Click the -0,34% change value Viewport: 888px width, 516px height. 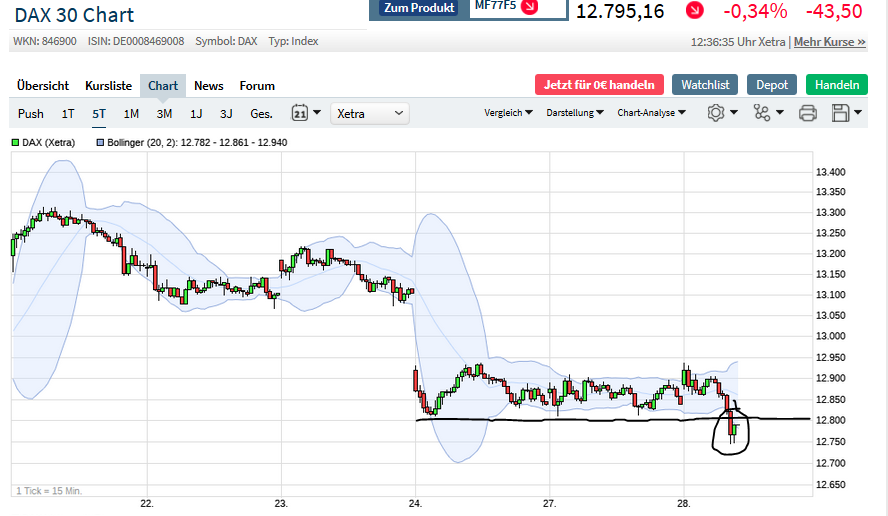(755, 11)
